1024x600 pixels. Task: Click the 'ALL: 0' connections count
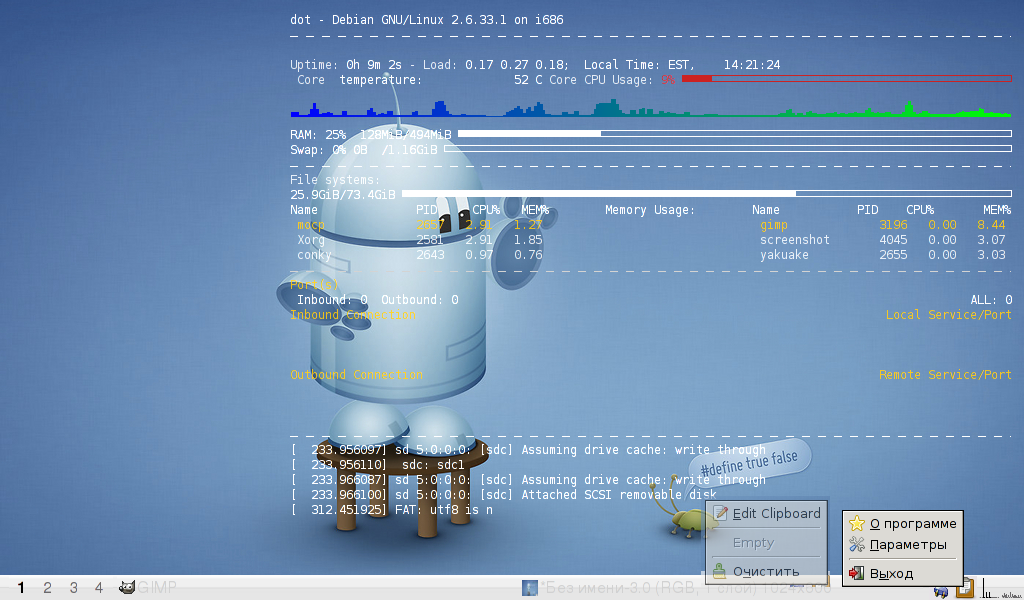tap(991, 300)
